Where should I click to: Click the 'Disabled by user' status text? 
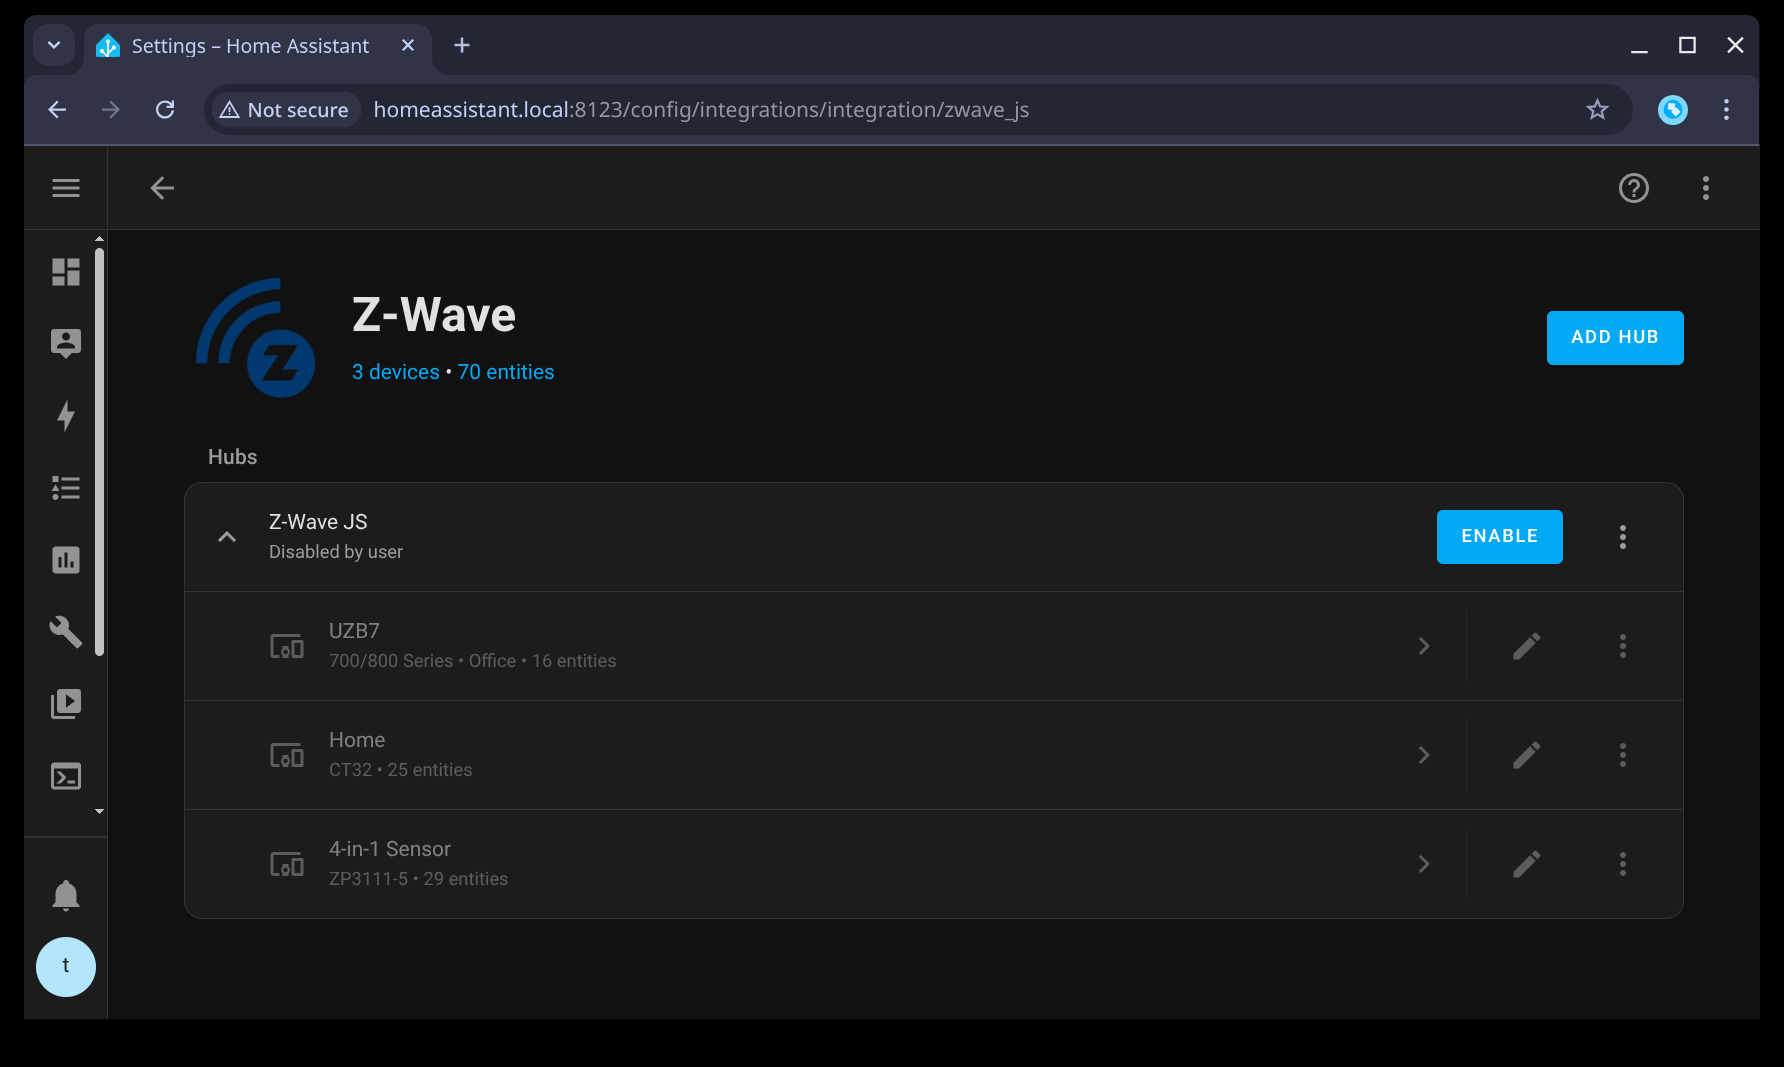click(336, 552)
